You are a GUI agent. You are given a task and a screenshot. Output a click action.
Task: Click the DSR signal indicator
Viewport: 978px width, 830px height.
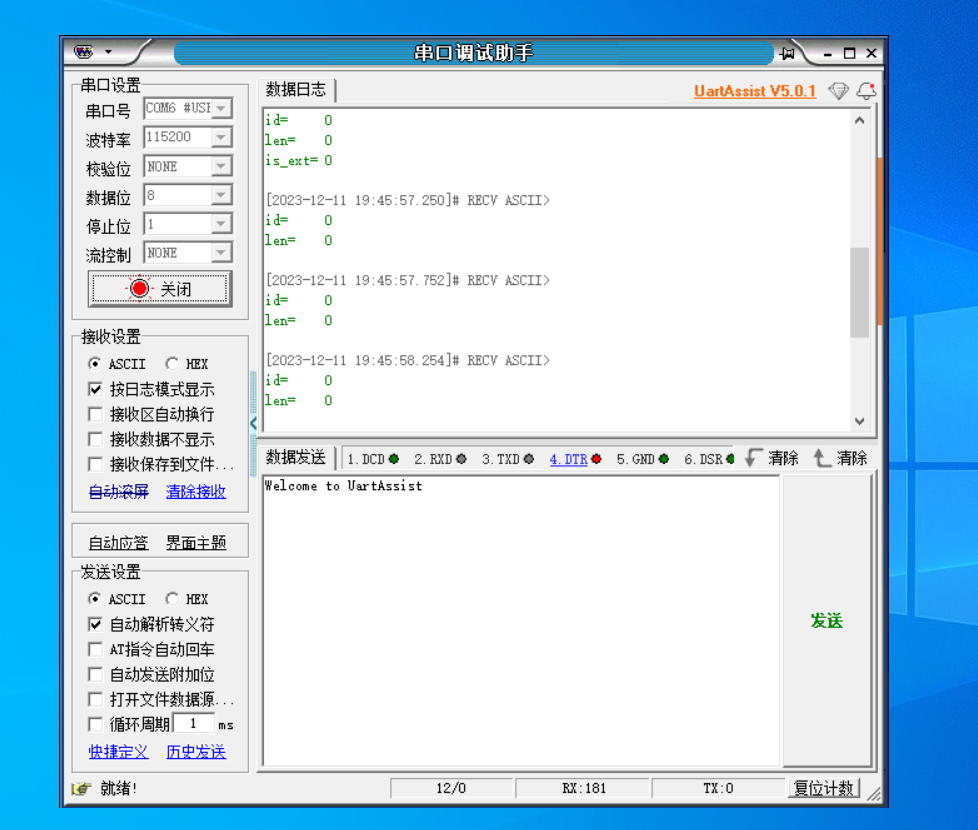pos(730,459)
